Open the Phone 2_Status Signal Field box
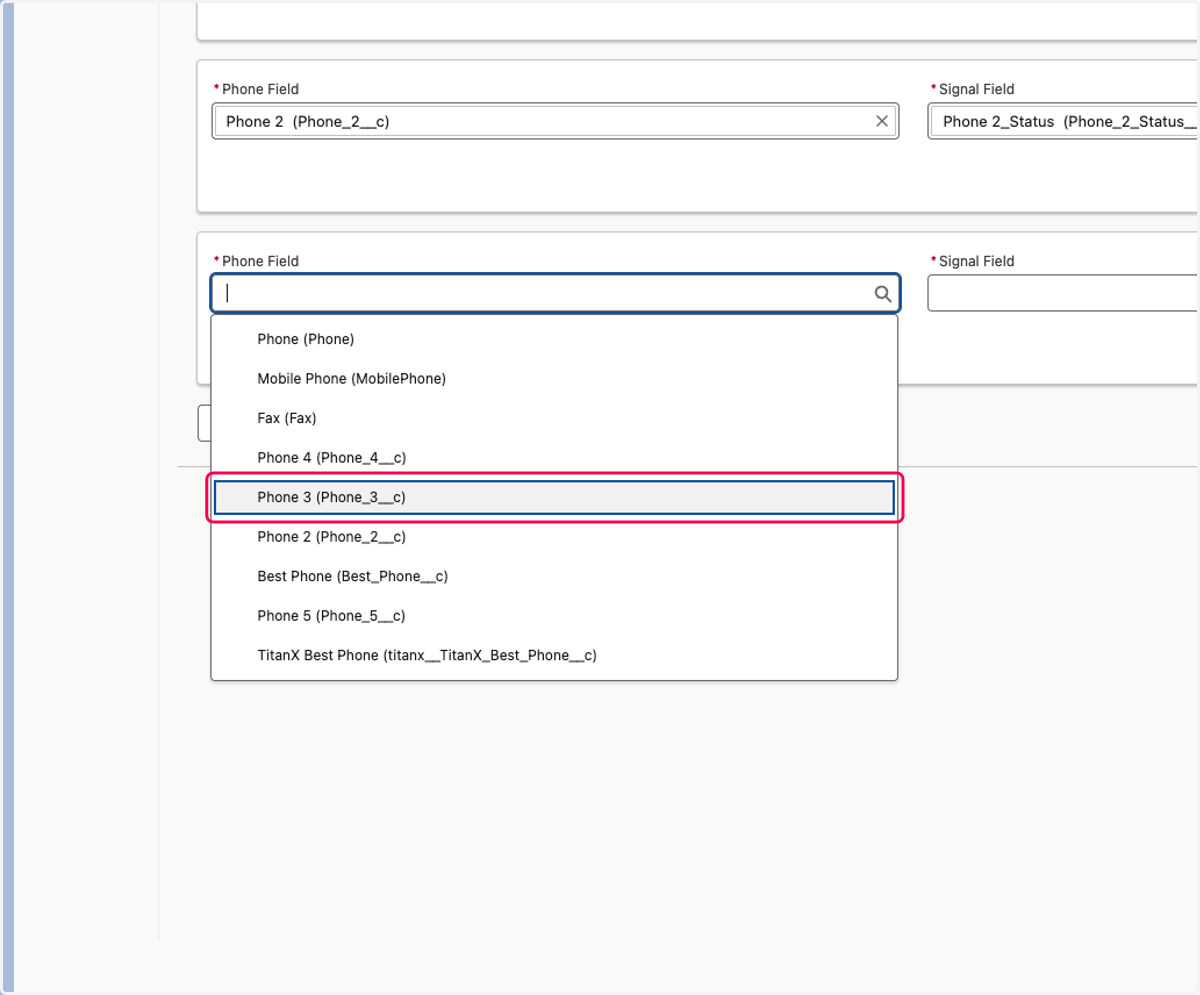The image size is (1200, 995). click(1063, 121)
